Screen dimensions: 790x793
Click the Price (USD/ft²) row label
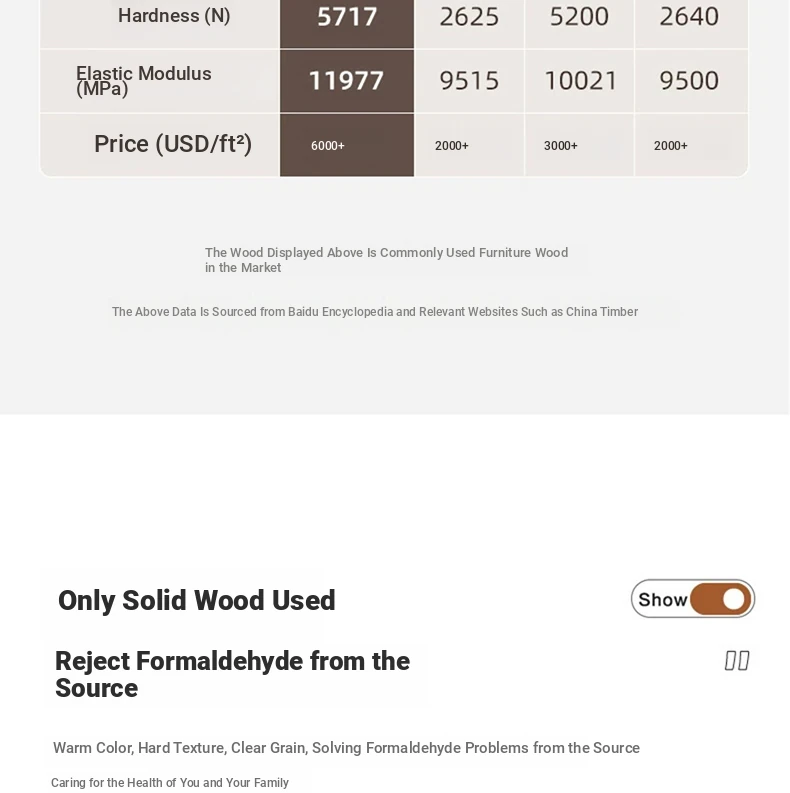173,144
